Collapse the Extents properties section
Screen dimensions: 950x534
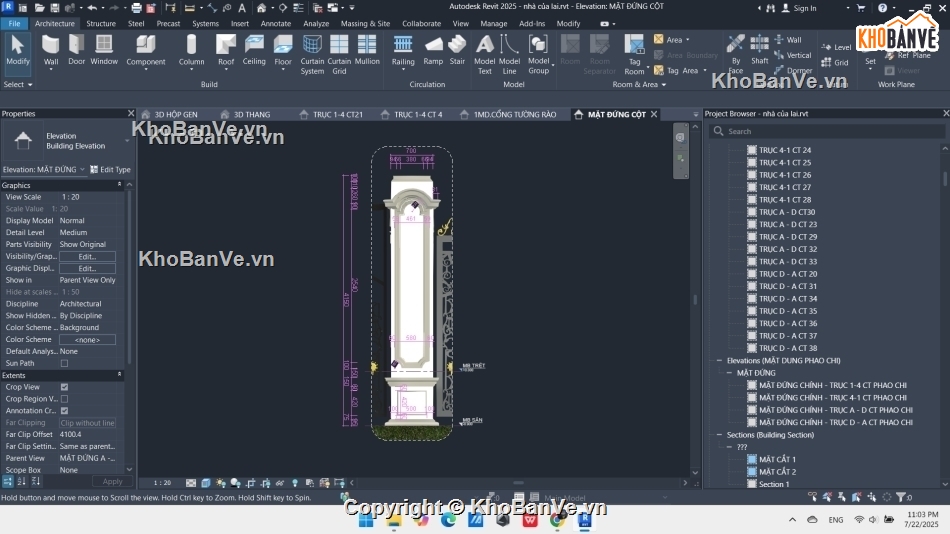pos(119,375)
